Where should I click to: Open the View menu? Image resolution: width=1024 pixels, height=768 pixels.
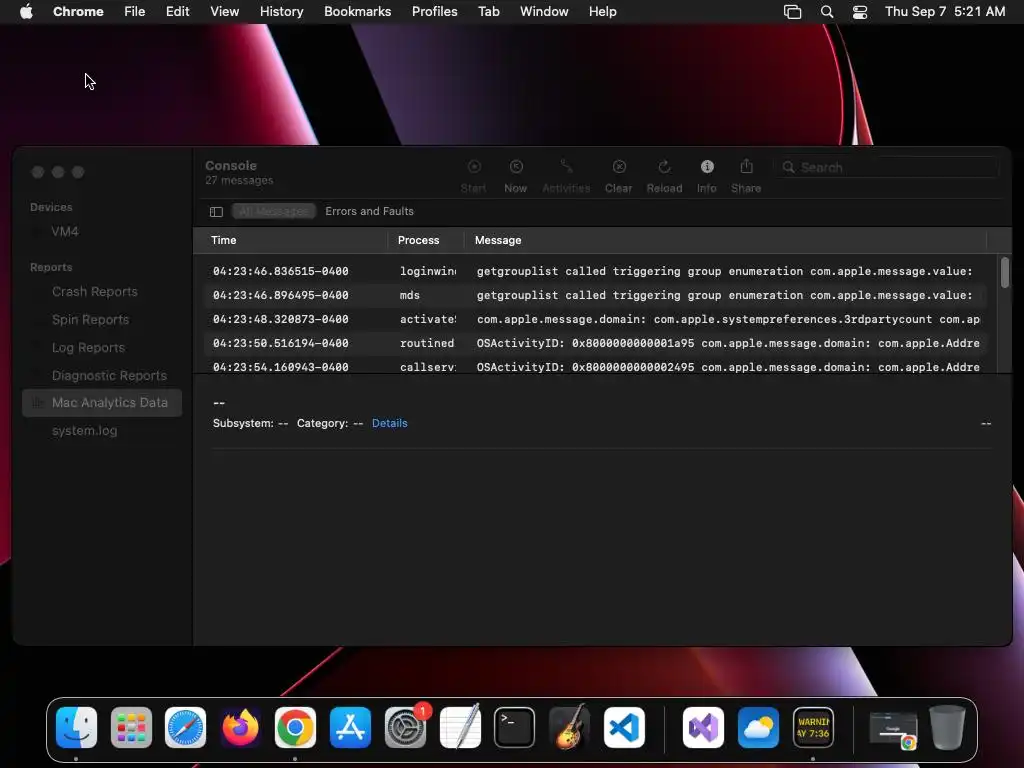pos(225,12)
